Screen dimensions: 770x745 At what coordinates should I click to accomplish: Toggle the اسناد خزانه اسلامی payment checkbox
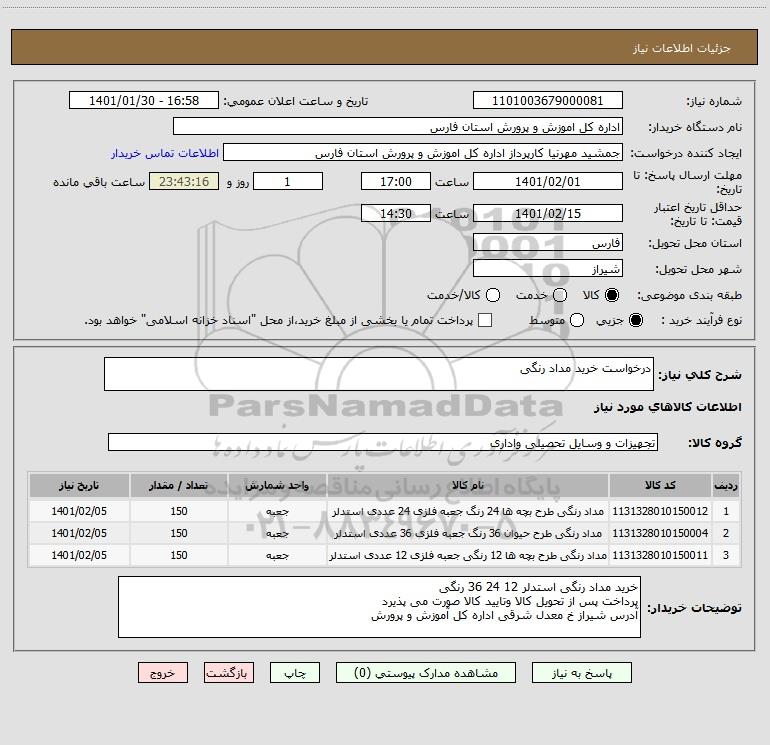point(485,320)
